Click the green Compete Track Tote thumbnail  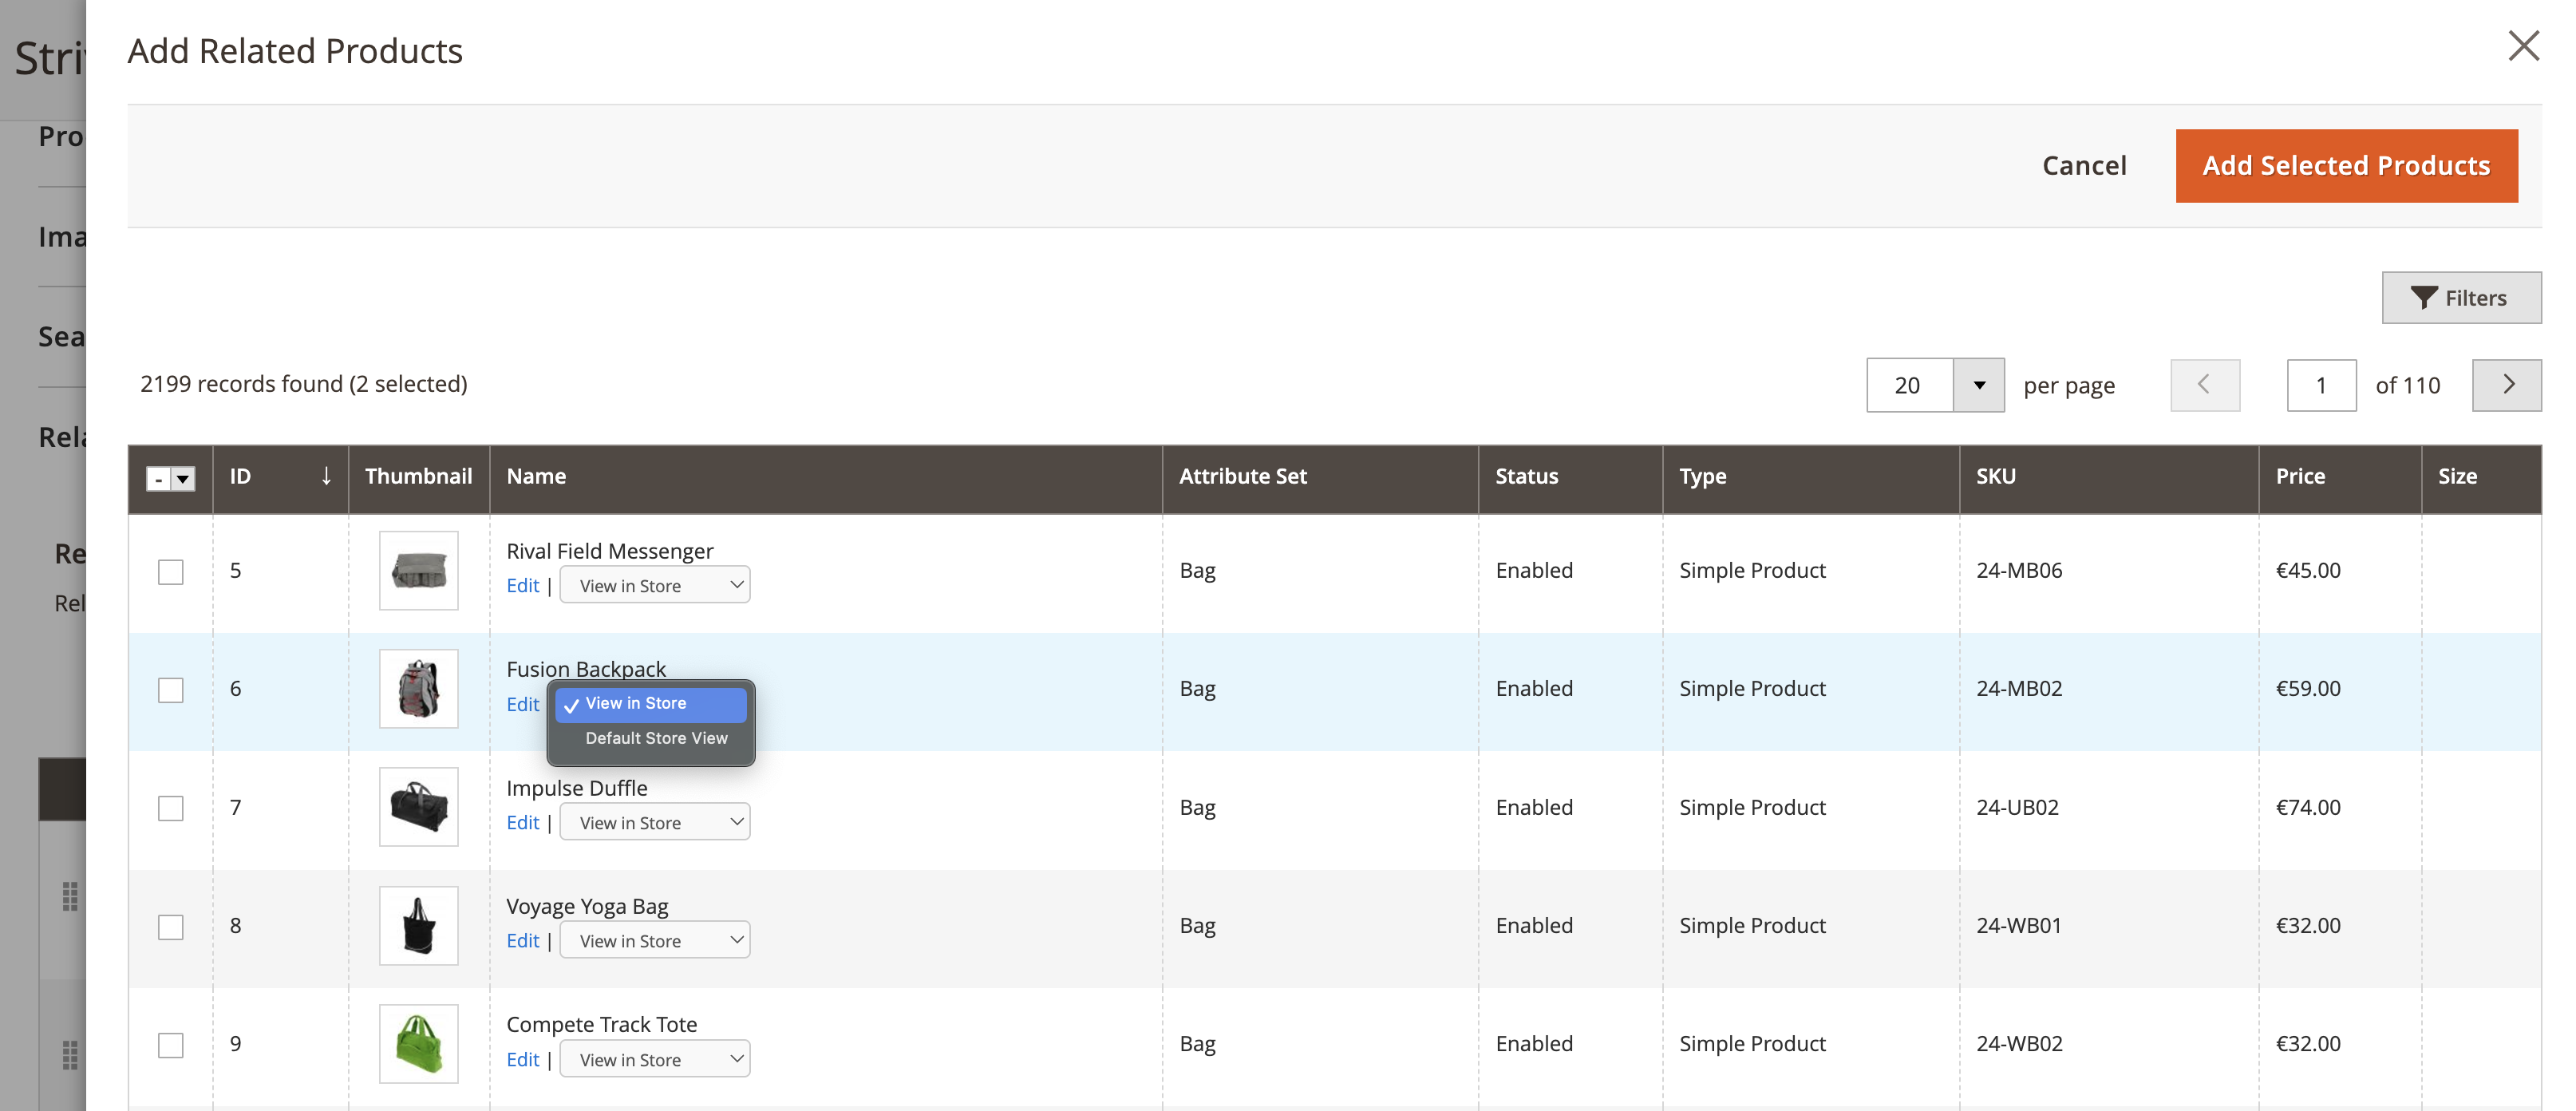[418, 1043]
